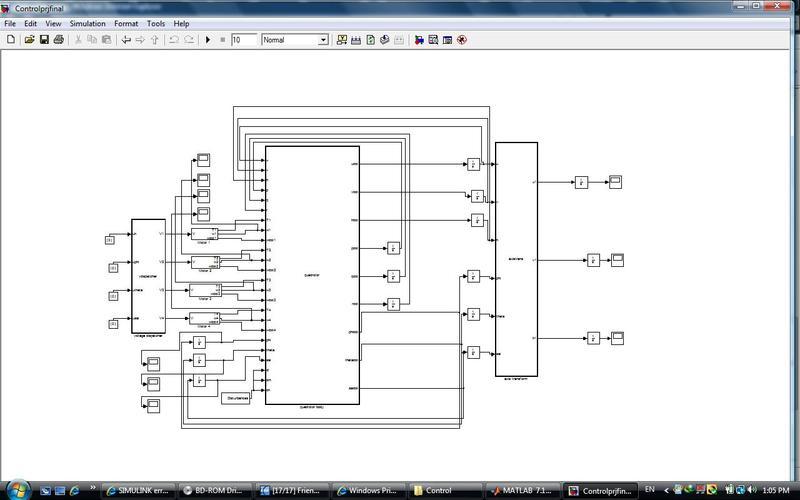
Task: Click the navigate back arrow icon
Action: [126, 40]
